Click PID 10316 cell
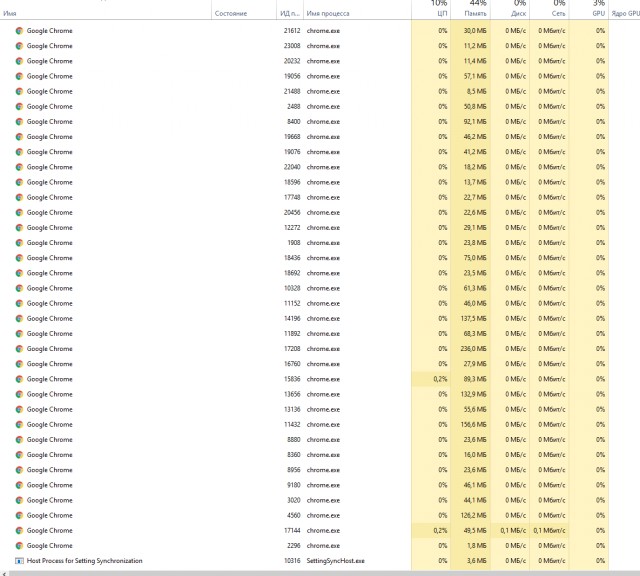Viewport: 640px width, 576px height. coord(292,561)
